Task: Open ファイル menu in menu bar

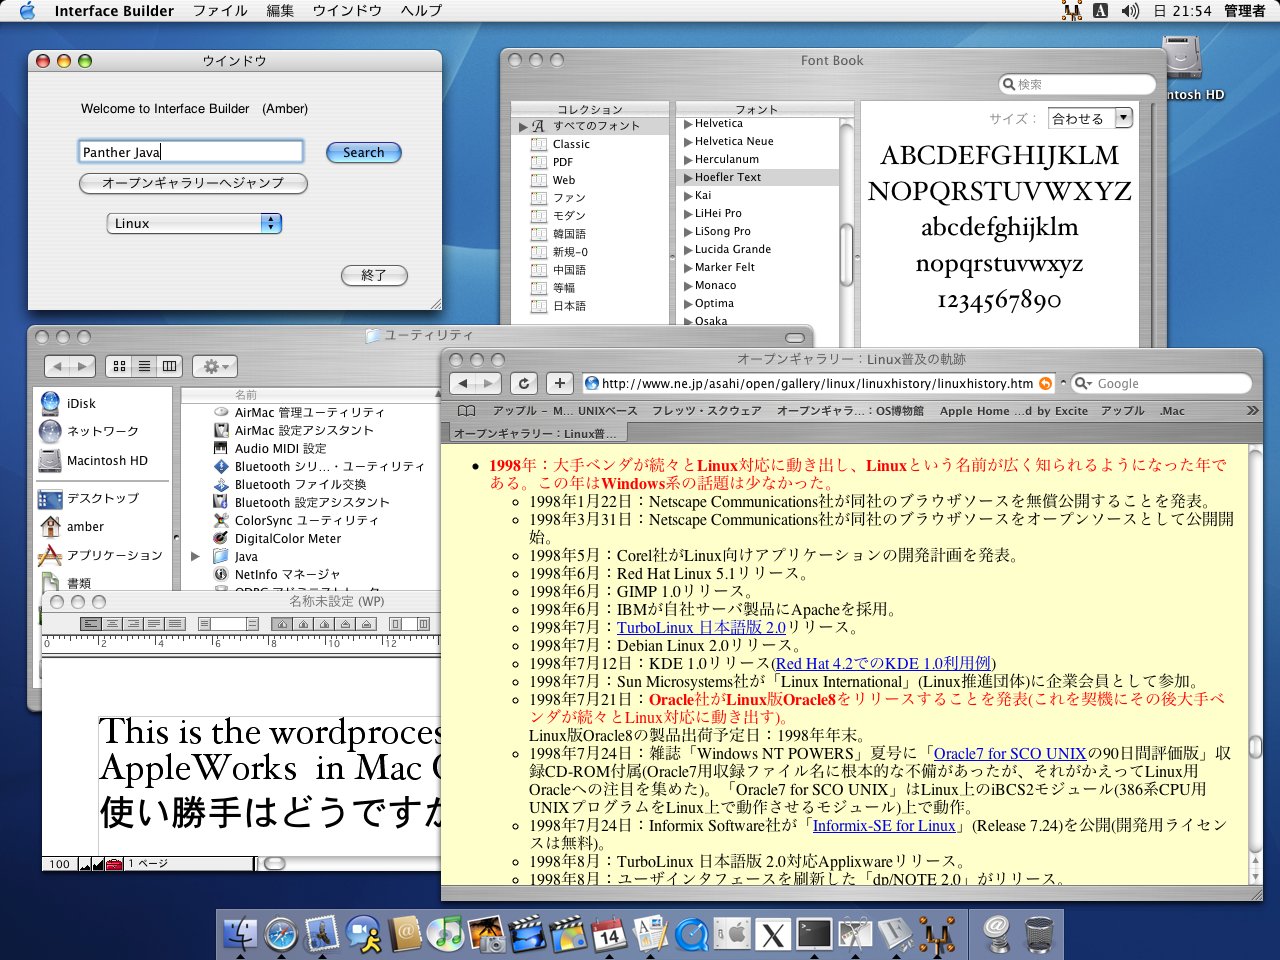Action: (x=220, y=11)
